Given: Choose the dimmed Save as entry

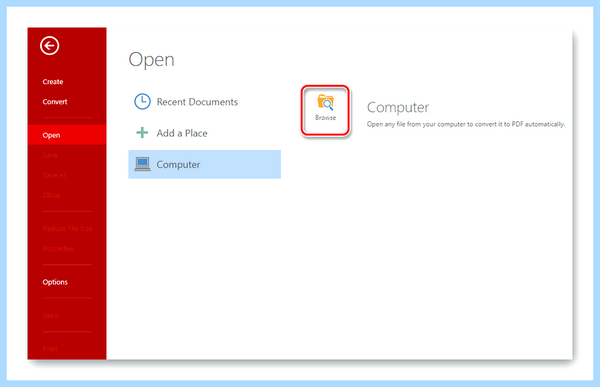Looking at the screenshot, I should (54, 175).
